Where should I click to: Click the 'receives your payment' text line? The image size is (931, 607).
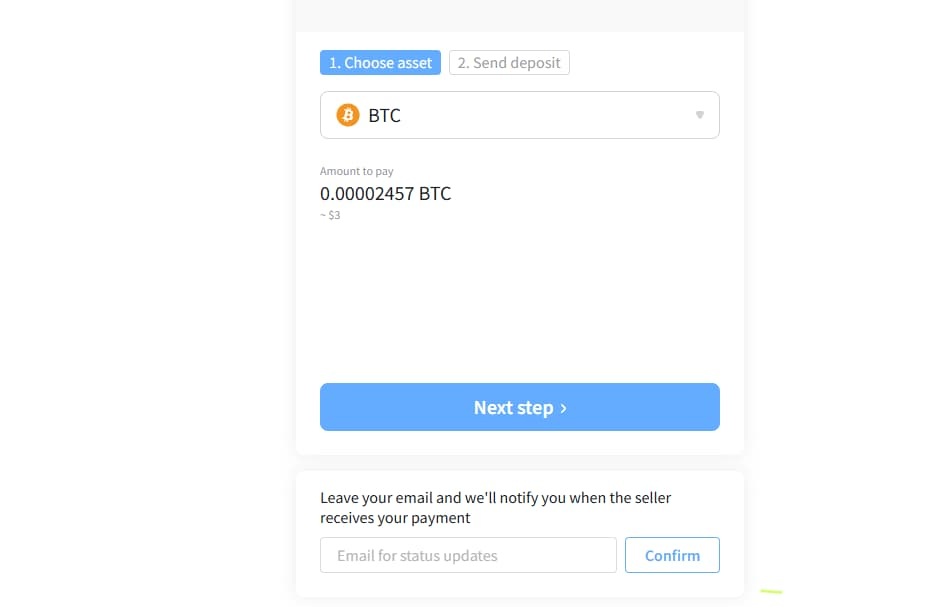tap(395, 518)
